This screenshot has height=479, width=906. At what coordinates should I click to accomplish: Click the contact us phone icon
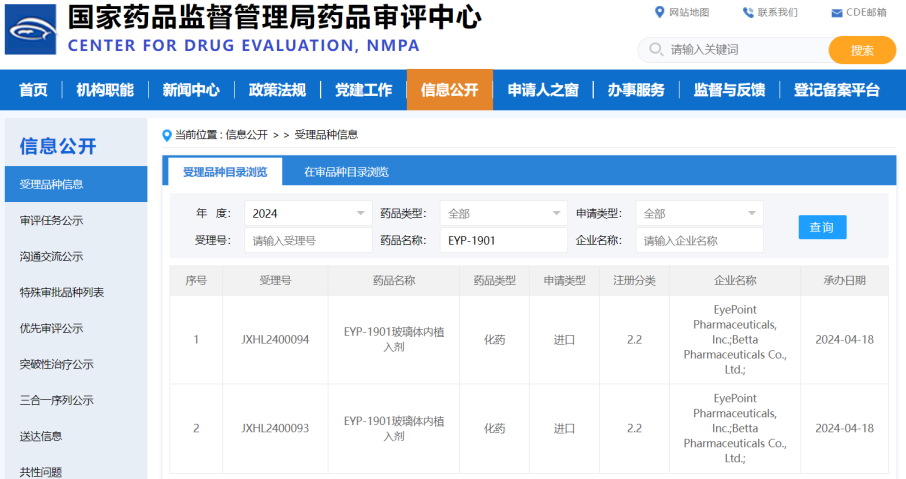coord(748,12)
